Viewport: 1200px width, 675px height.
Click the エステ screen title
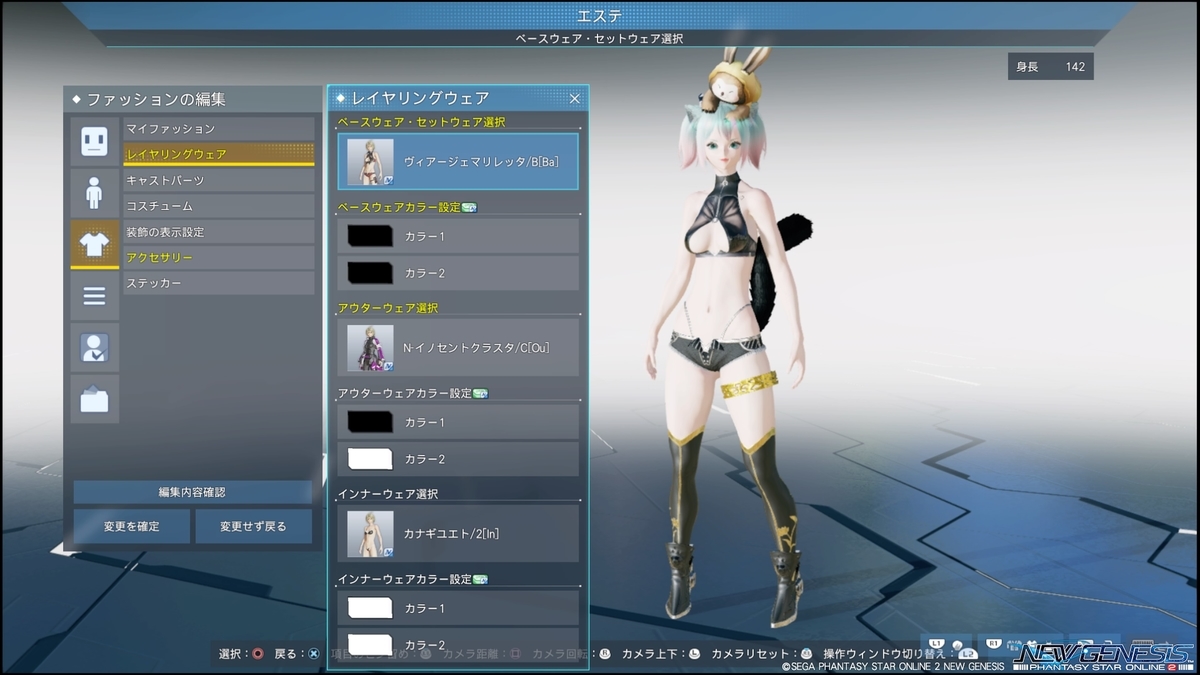[x=600, y=16]
